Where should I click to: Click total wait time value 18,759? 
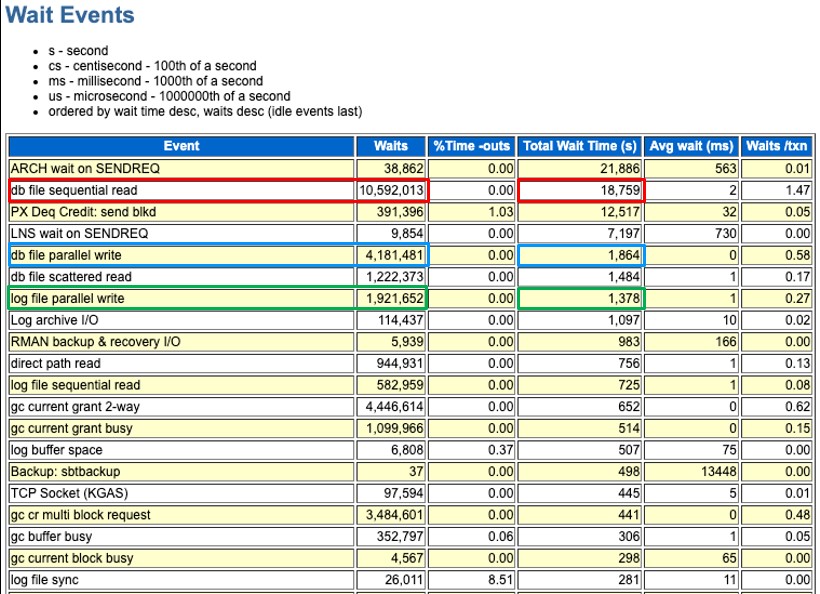click(620, 190)
